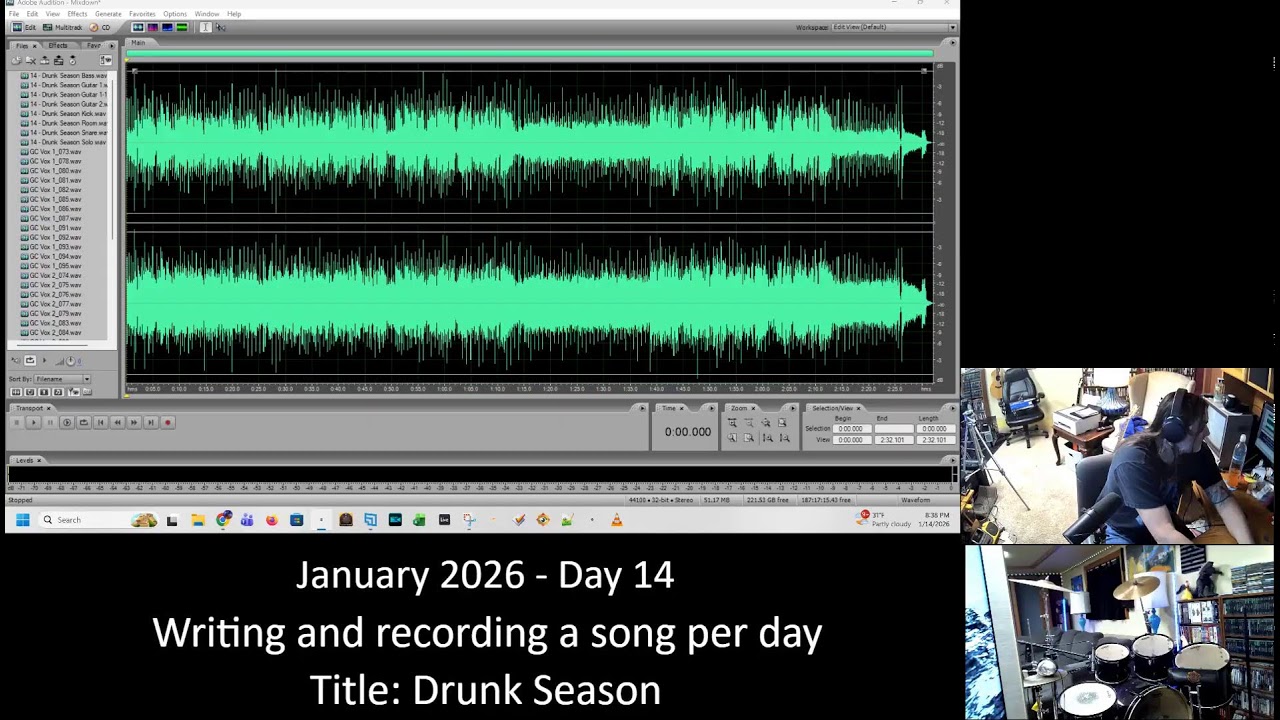This screenshot has height=720, width=1280.
Task: Click the red Record button
Action: coord(168,422)
